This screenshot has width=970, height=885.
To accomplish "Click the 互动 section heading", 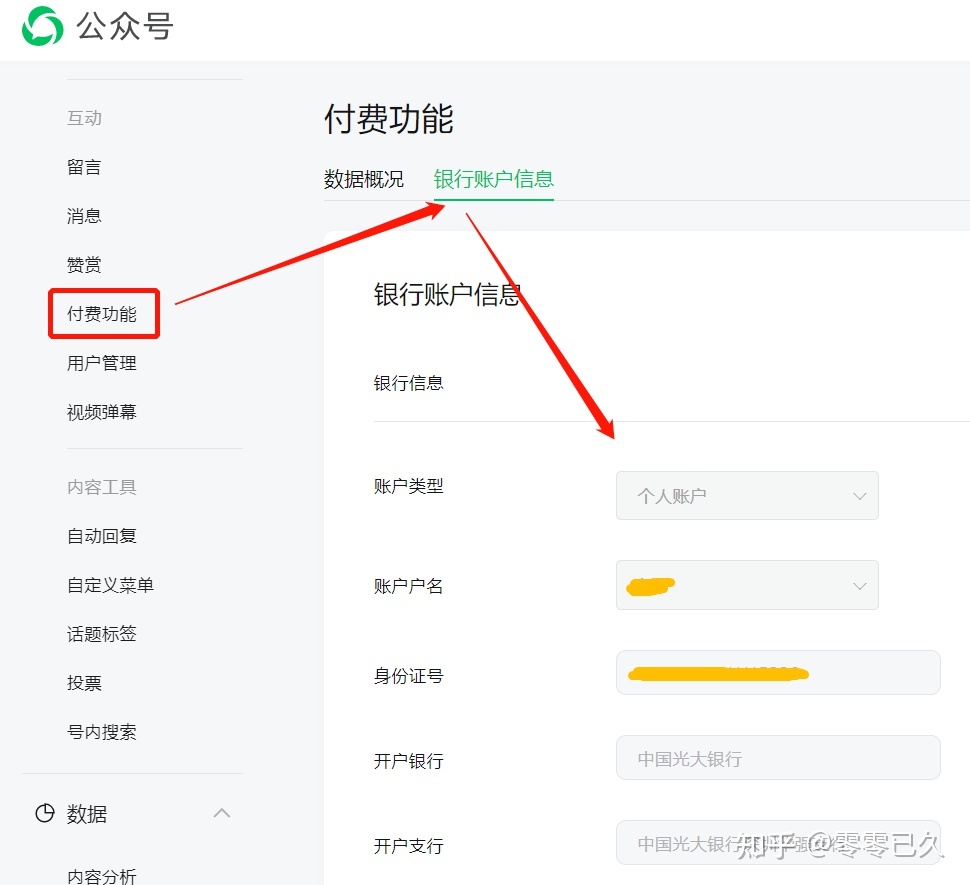I will coord(84,118).
